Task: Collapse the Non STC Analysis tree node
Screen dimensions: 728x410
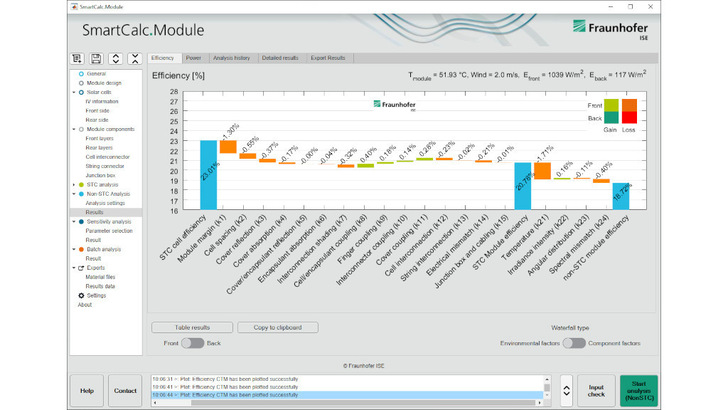Action: tap(74, 194)
